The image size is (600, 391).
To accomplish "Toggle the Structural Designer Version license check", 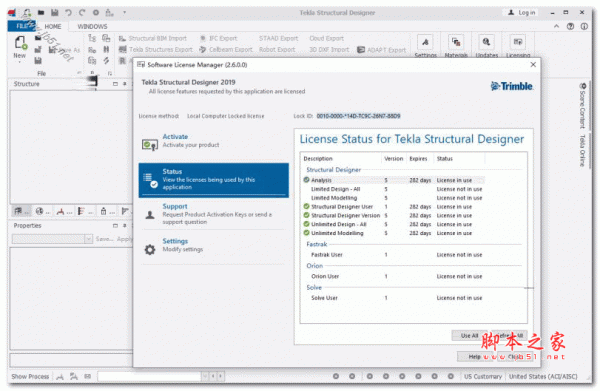I will coord(306,215).
